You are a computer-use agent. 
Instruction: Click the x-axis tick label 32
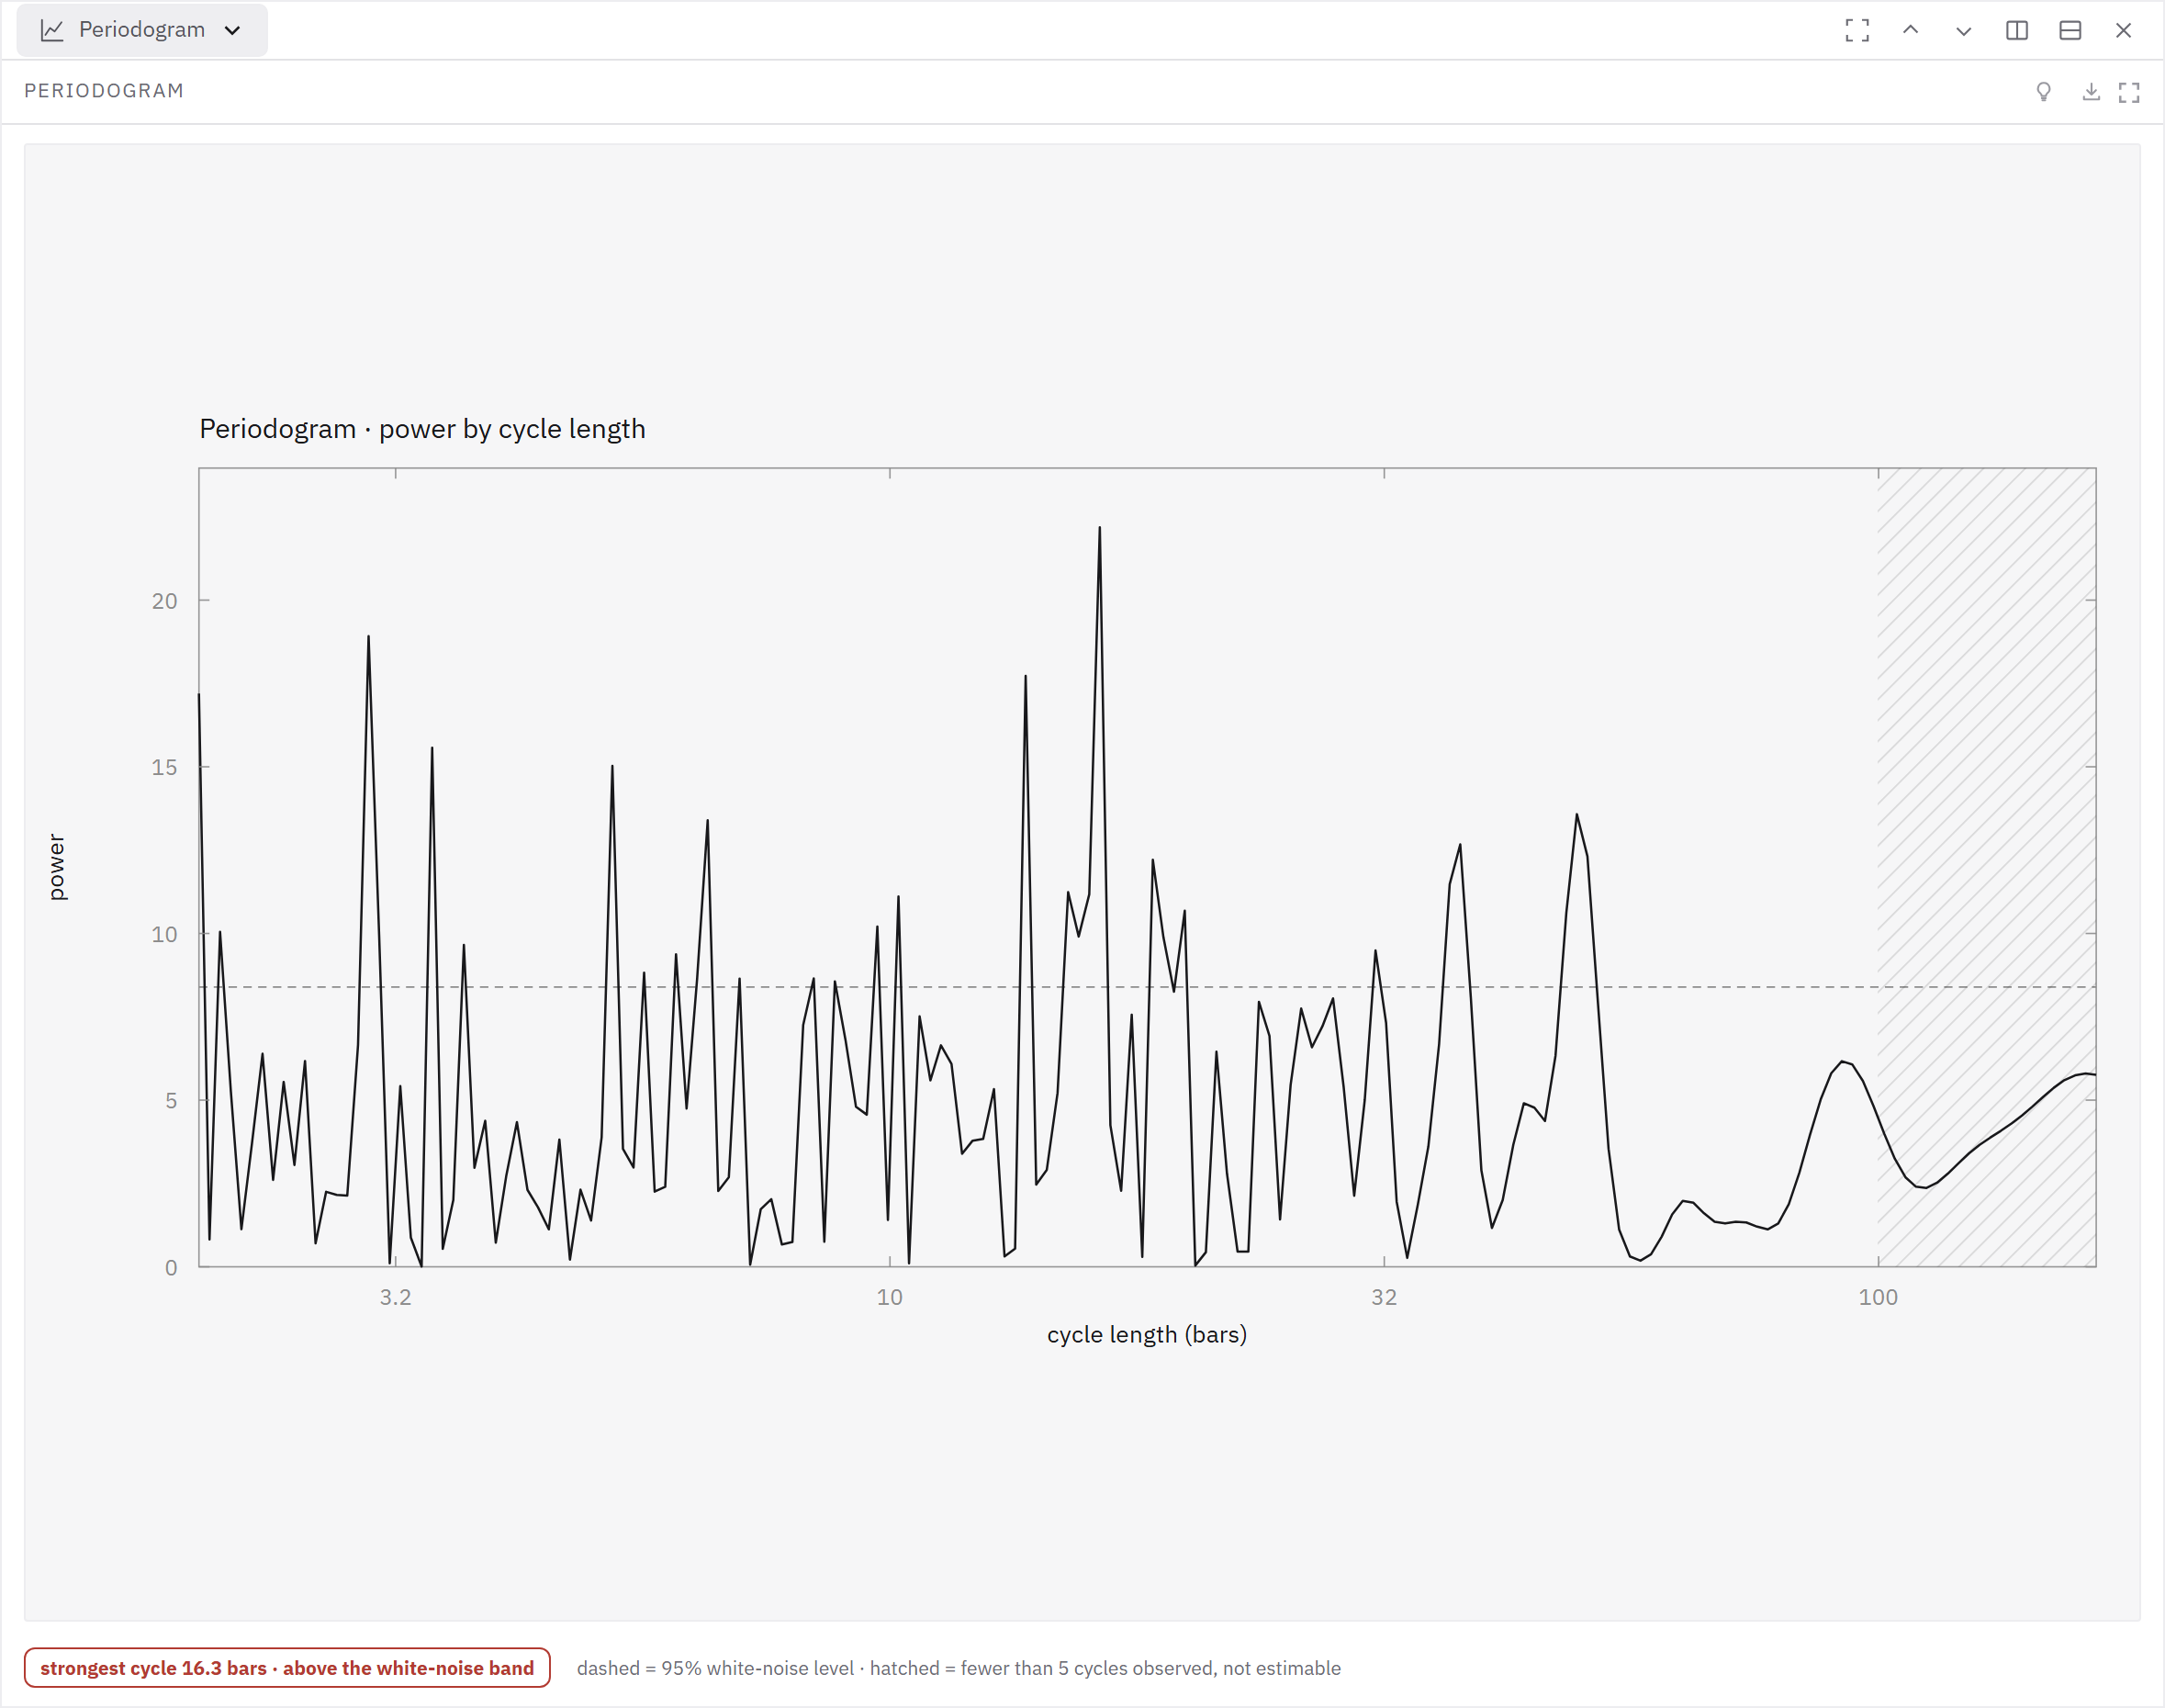[1384, 1297]
